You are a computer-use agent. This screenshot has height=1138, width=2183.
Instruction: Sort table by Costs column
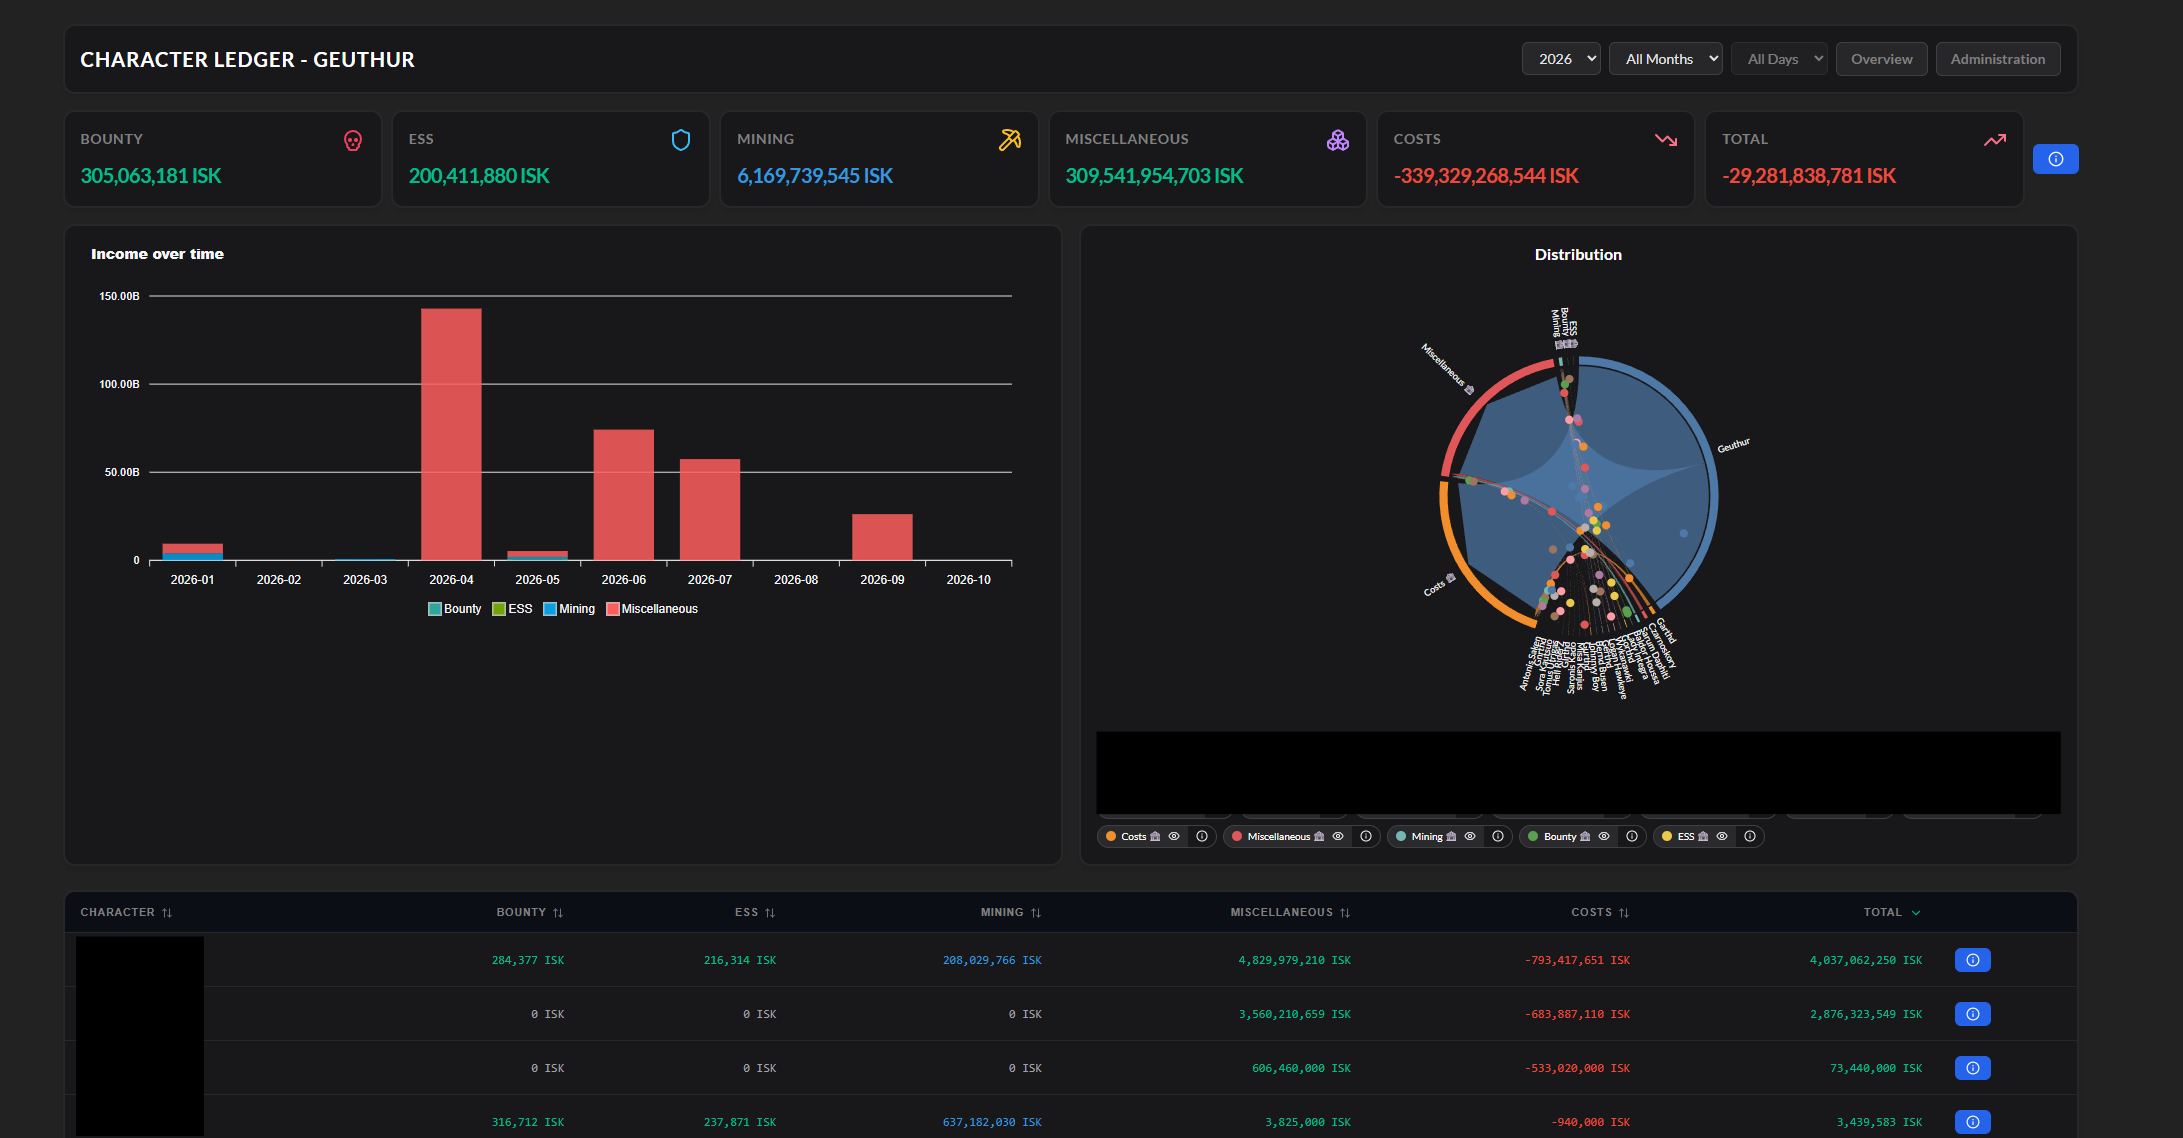(1600, 912)
